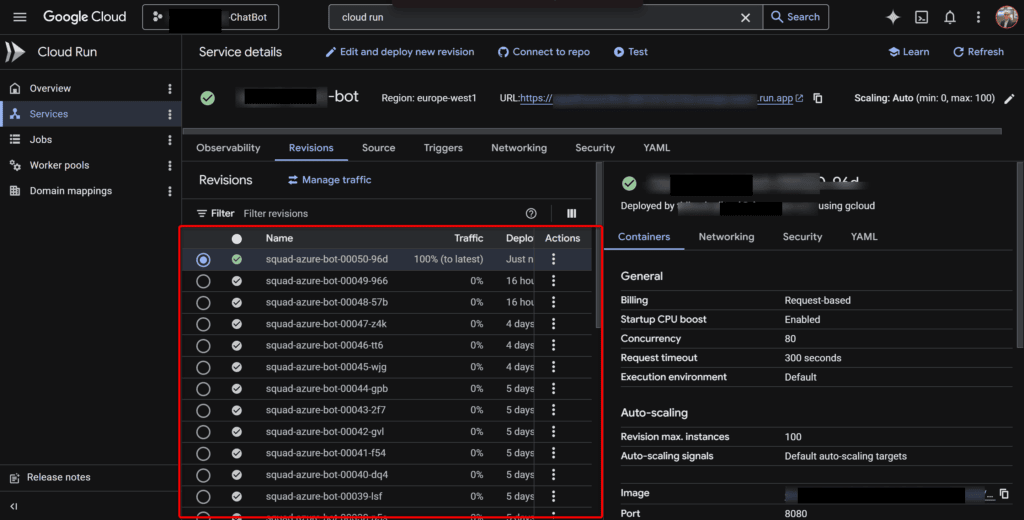
Task: Select revision squad-azure-bot-00043-2f7 radio button
Action: click(203, 410)
